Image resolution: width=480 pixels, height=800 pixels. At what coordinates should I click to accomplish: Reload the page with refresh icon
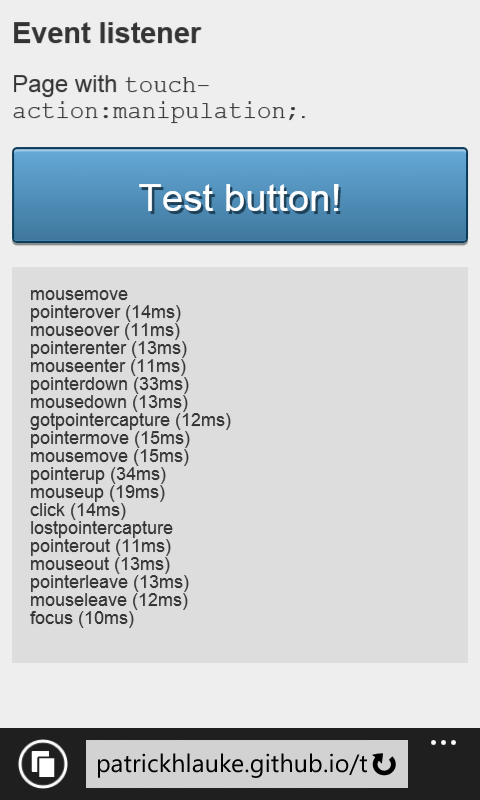(x=384, y=764)
